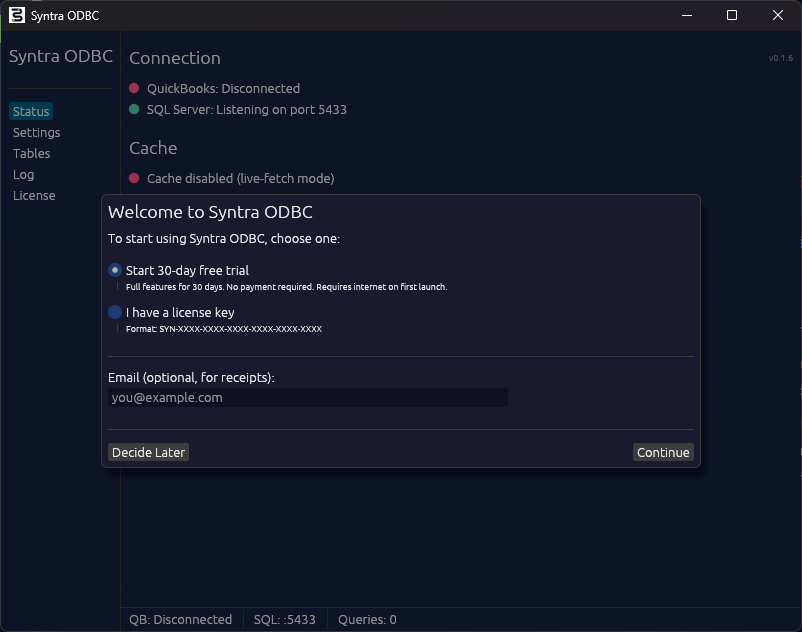The image size is (802, 632).
Task: Click 'Full features for 30 days' description text
Action: pos(286,287)
